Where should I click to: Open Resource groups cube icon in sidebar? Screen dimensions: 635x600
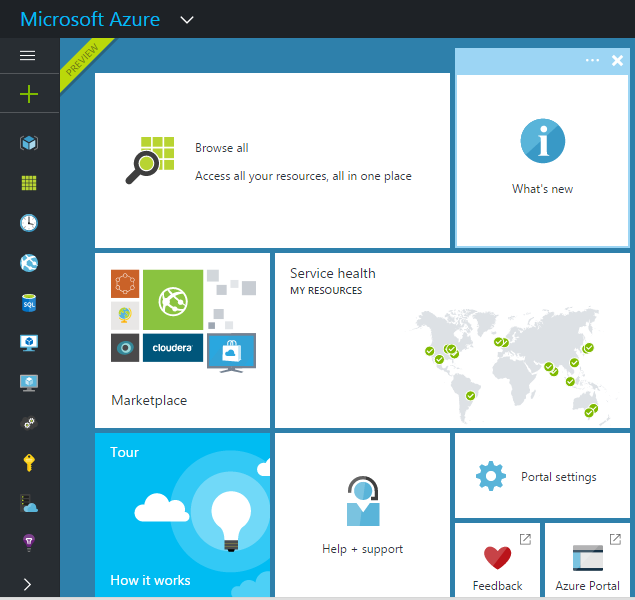[x=29, y=143]
